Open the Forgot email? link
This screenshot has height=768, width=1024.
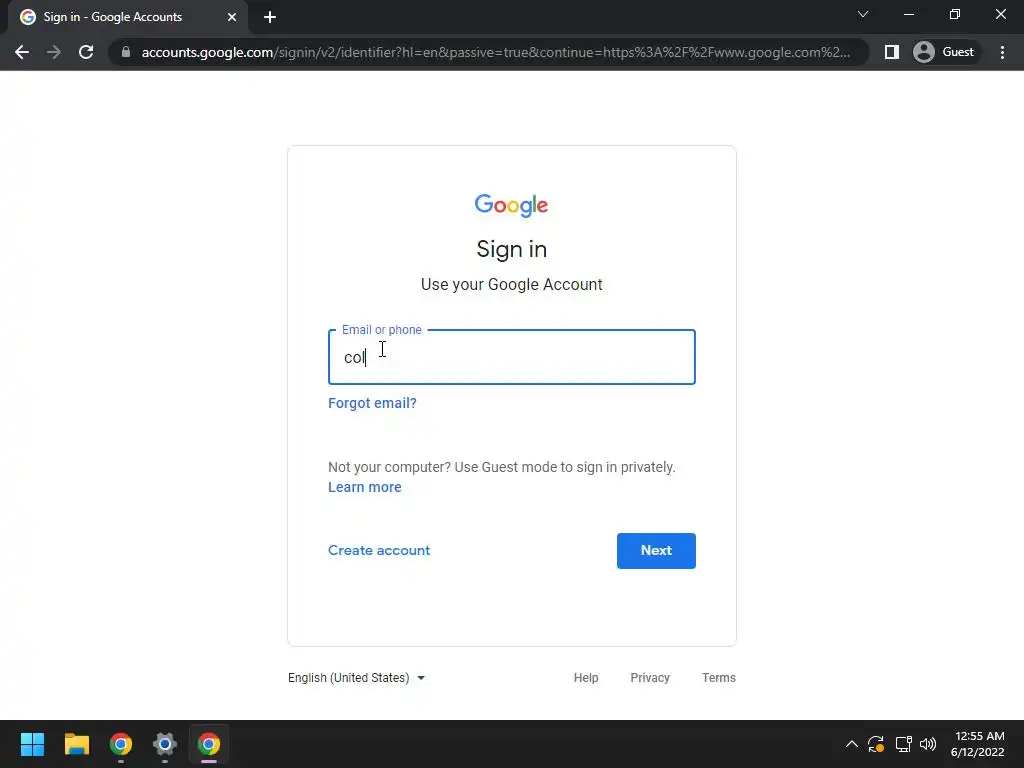[x=372, y=403]
